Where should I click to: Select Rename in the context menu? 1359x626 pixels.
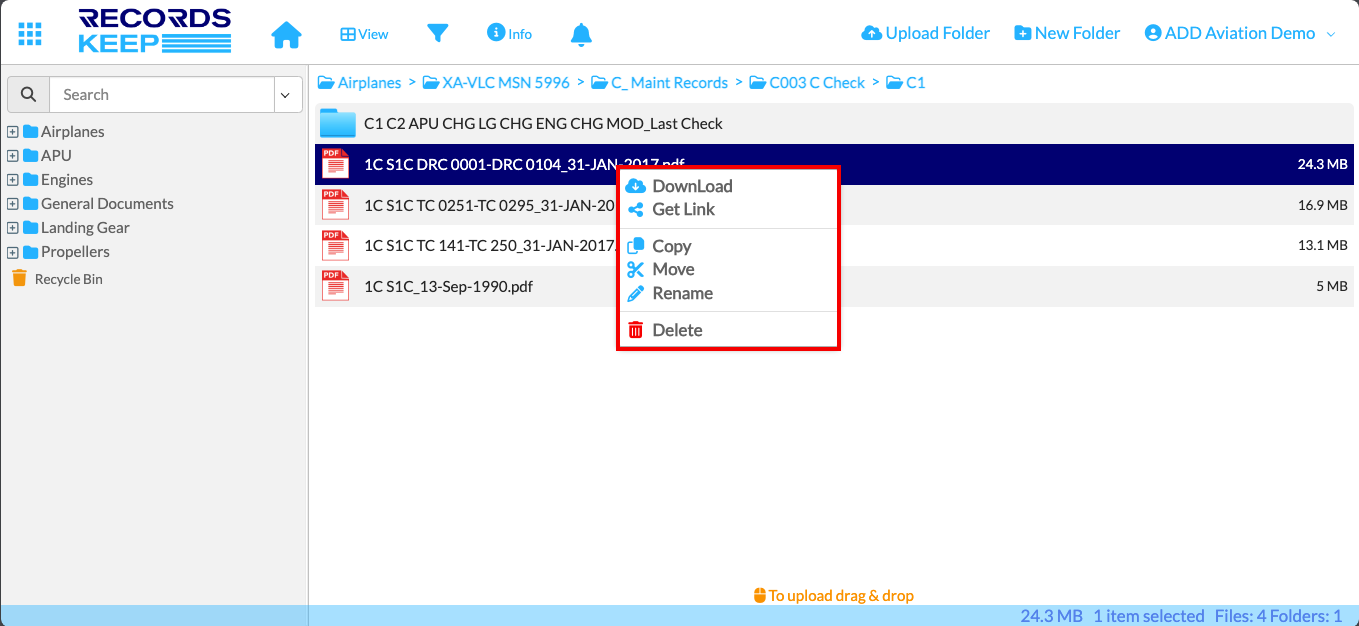click(682, 293)
